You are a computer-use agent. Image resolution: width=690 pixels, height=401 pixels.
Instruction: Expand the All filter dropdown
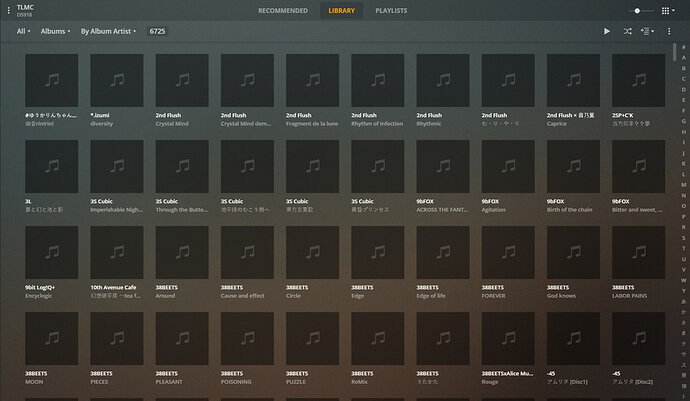pos(23,31)
